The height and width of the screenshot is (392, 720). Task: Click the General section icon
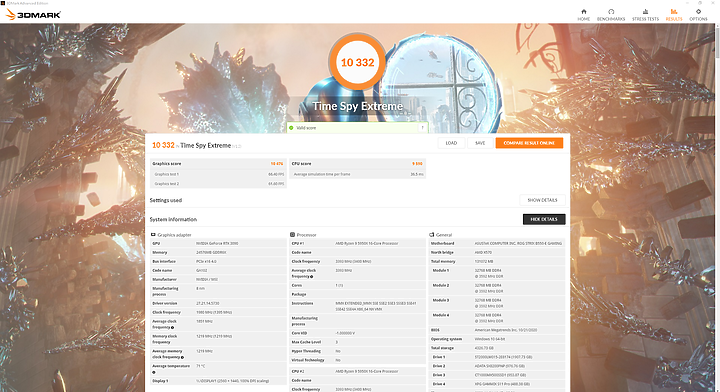pos(432,235)
